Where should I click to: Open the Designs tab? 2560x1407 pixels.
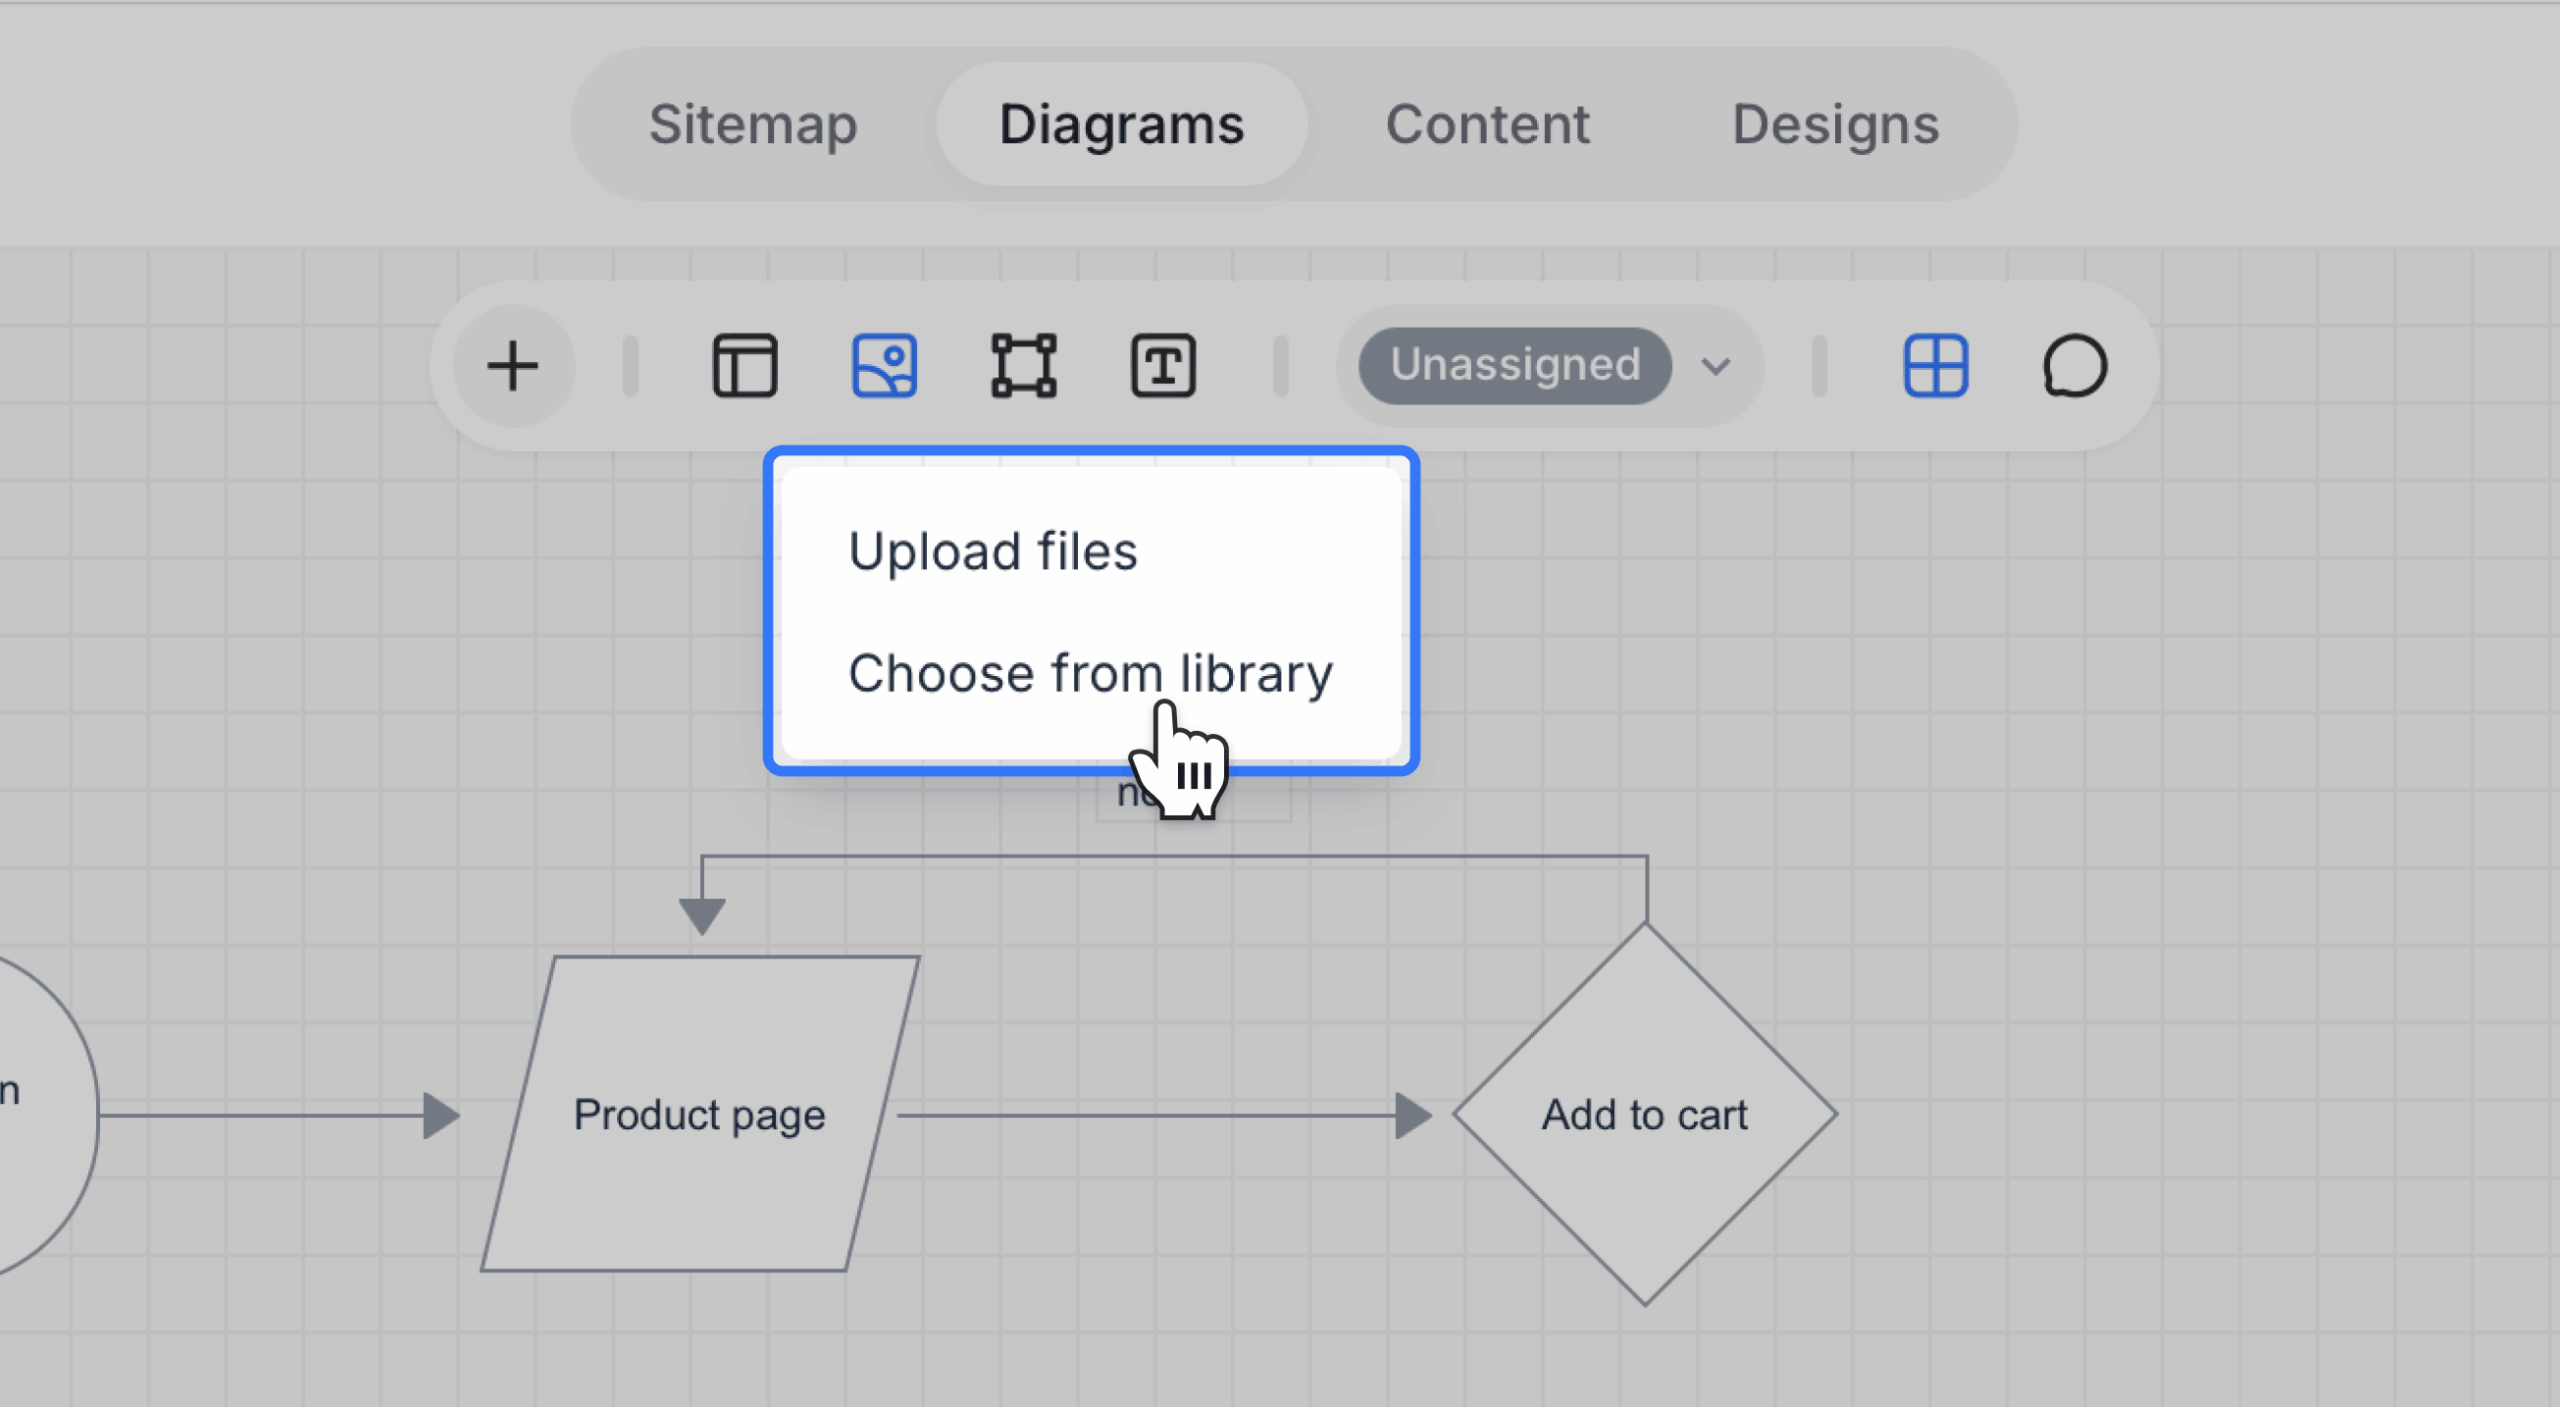click(1835, 124)
